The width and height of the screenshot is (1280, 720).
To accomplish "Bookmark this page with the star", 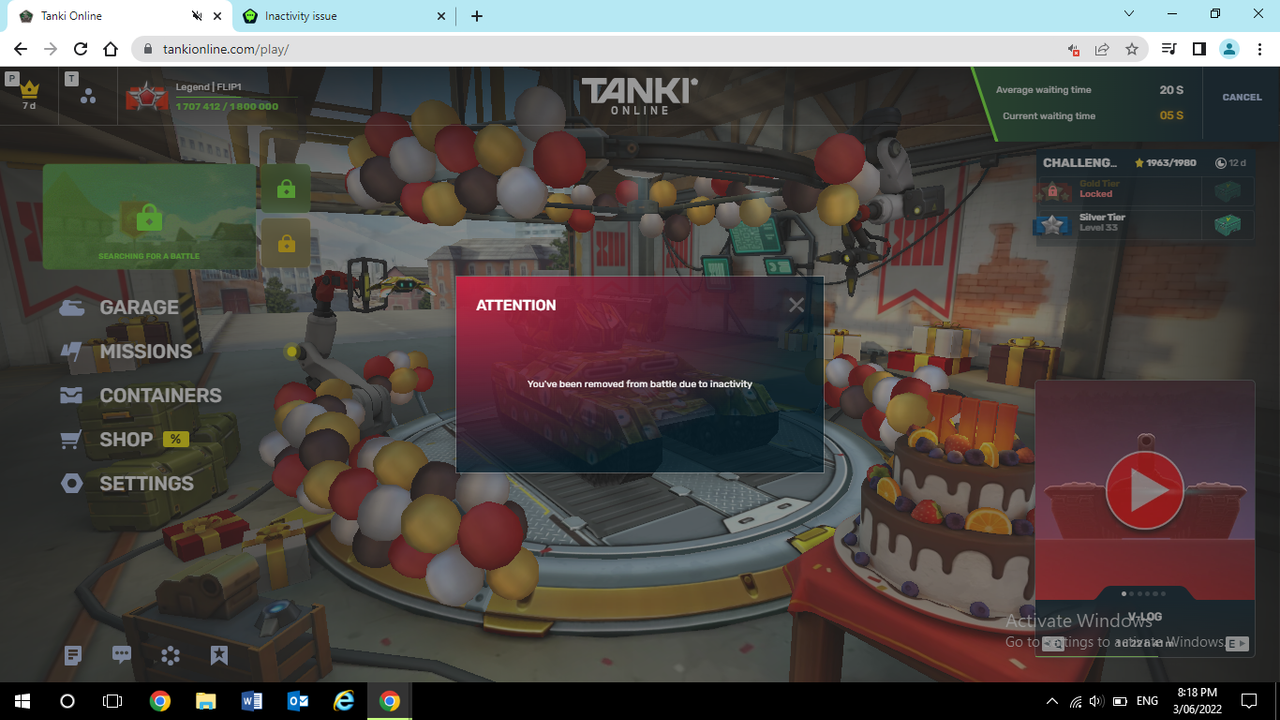I will pos(1132,49).
